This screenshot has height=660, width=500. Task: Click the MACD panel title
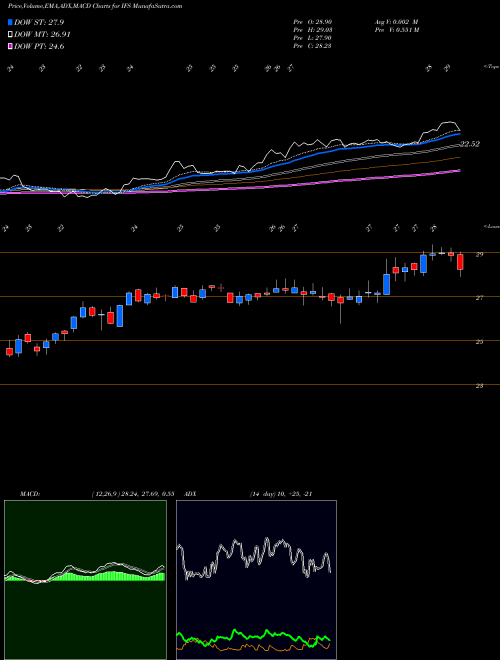click(30, 494)
